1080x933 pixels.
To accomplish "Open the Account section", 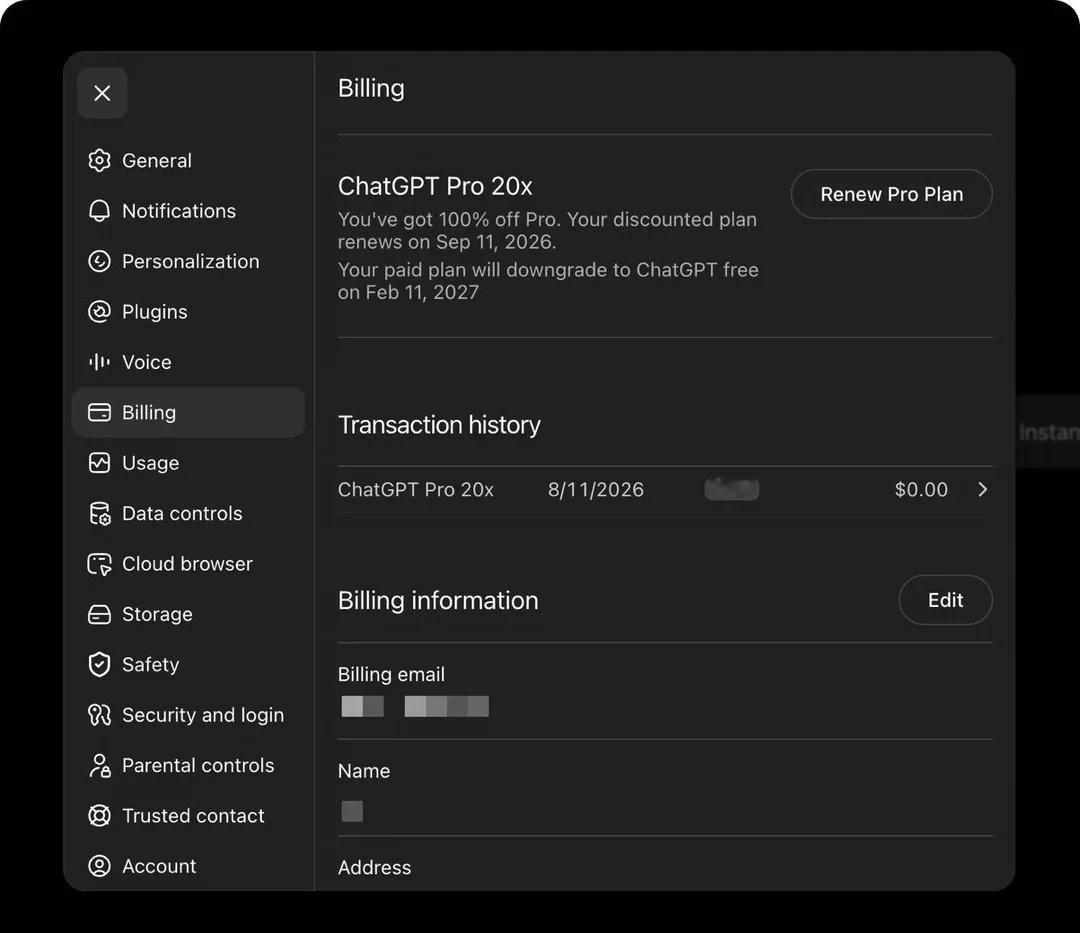I will click(x=188, y=866).
